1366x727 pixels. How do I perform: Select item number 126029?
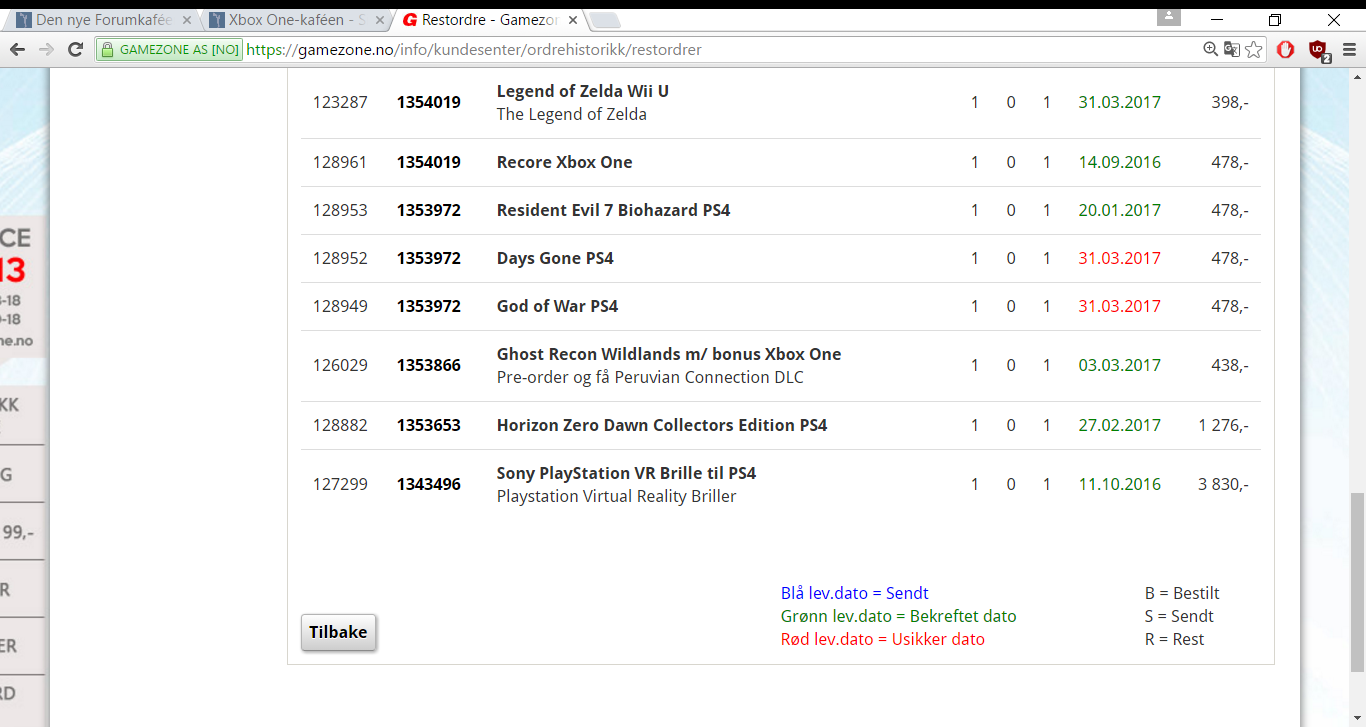click(x=340, y=365)
